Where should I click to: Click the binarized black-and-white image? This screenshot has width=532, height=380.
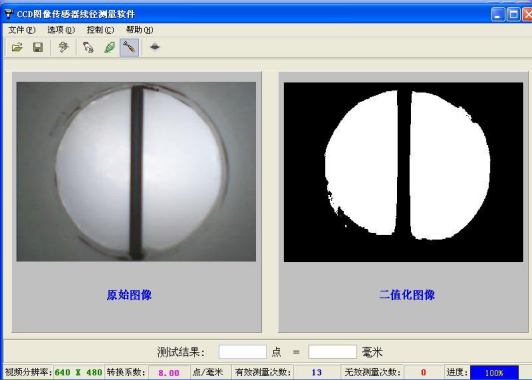point(403,172)
